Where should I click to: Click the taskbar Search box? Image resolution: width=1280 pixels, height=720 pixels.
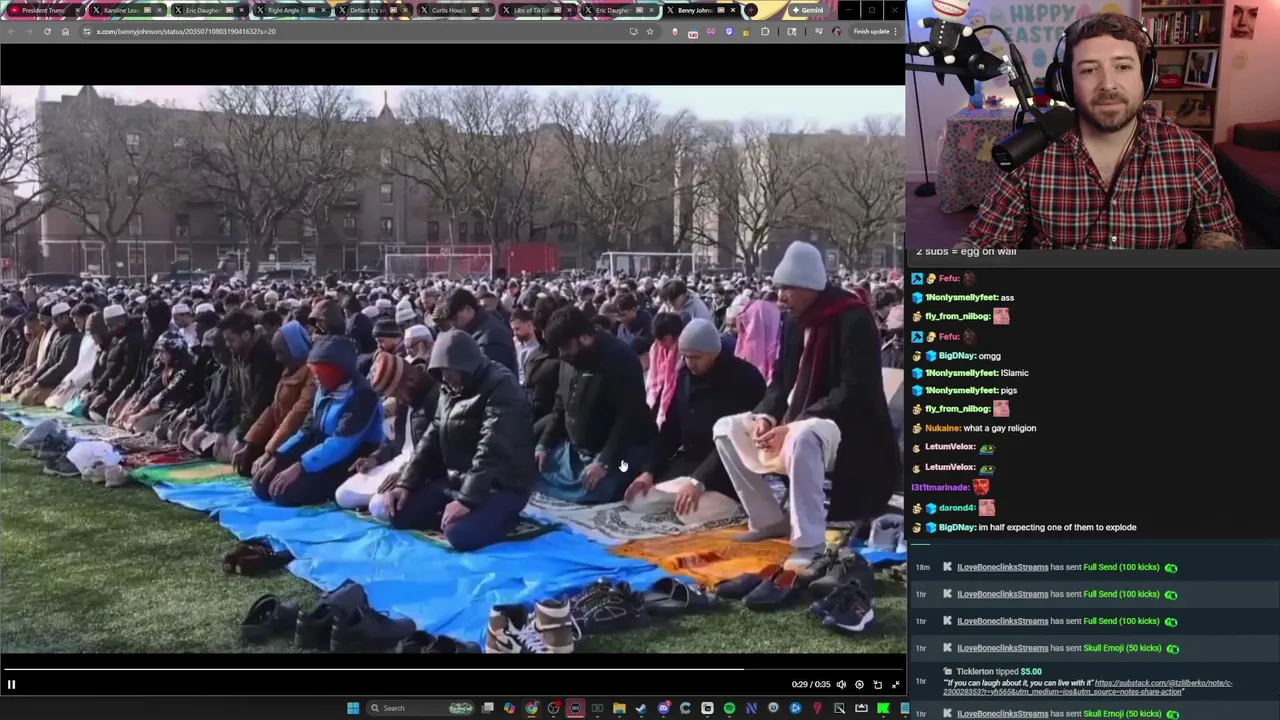420,708
